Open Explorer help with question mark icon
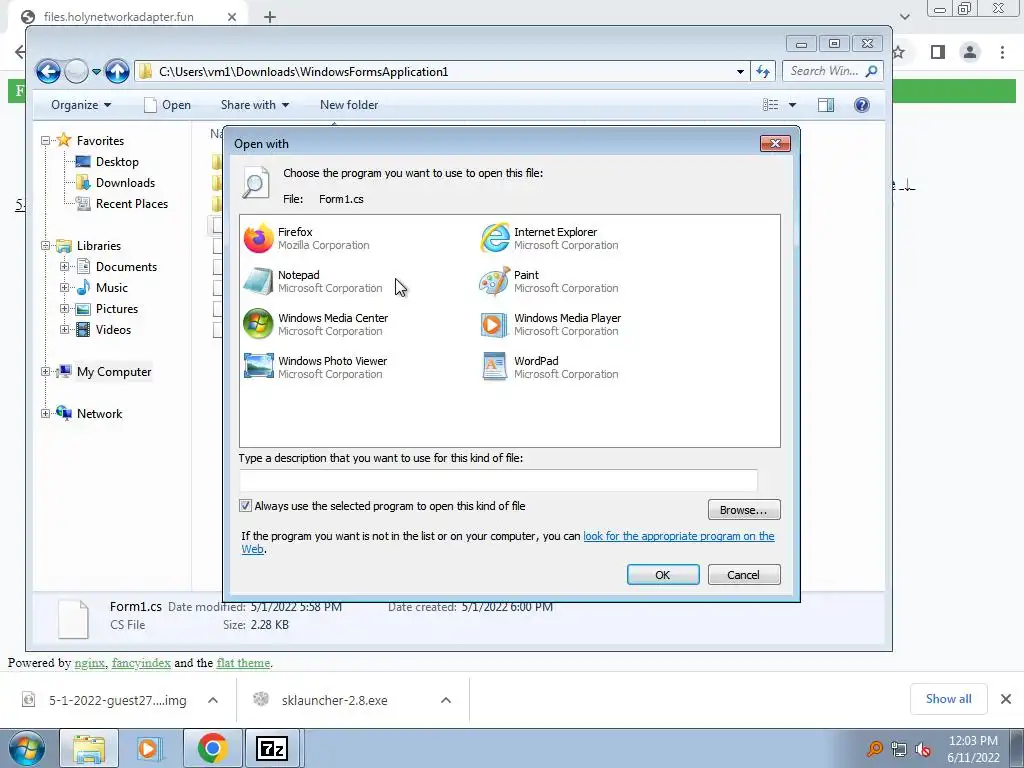This screenshot has height=768, width=1024. click(861, 104)
